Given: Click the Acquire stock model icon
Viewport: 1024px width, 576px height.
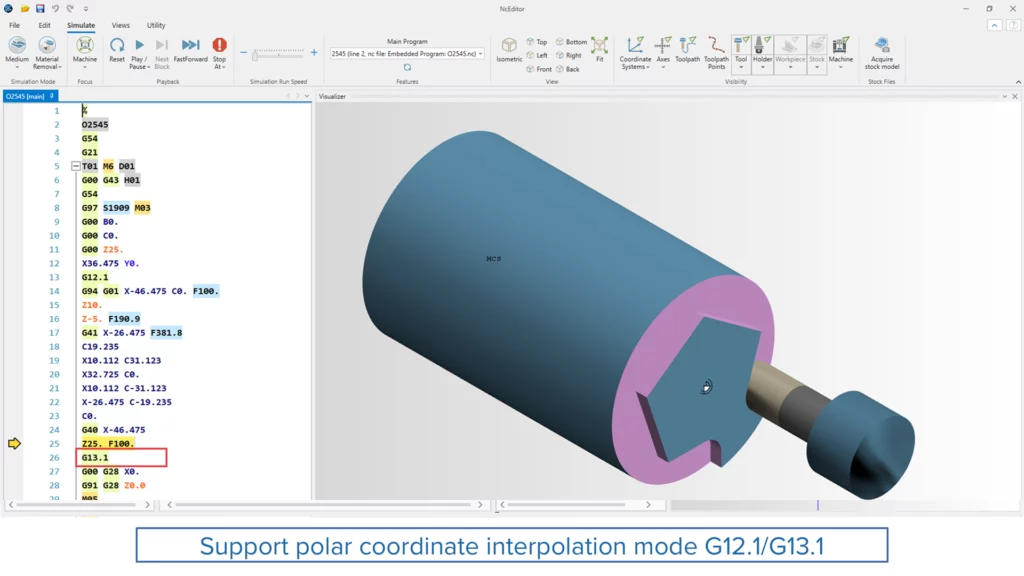Looking at the screenshot, I should point(882,46).
